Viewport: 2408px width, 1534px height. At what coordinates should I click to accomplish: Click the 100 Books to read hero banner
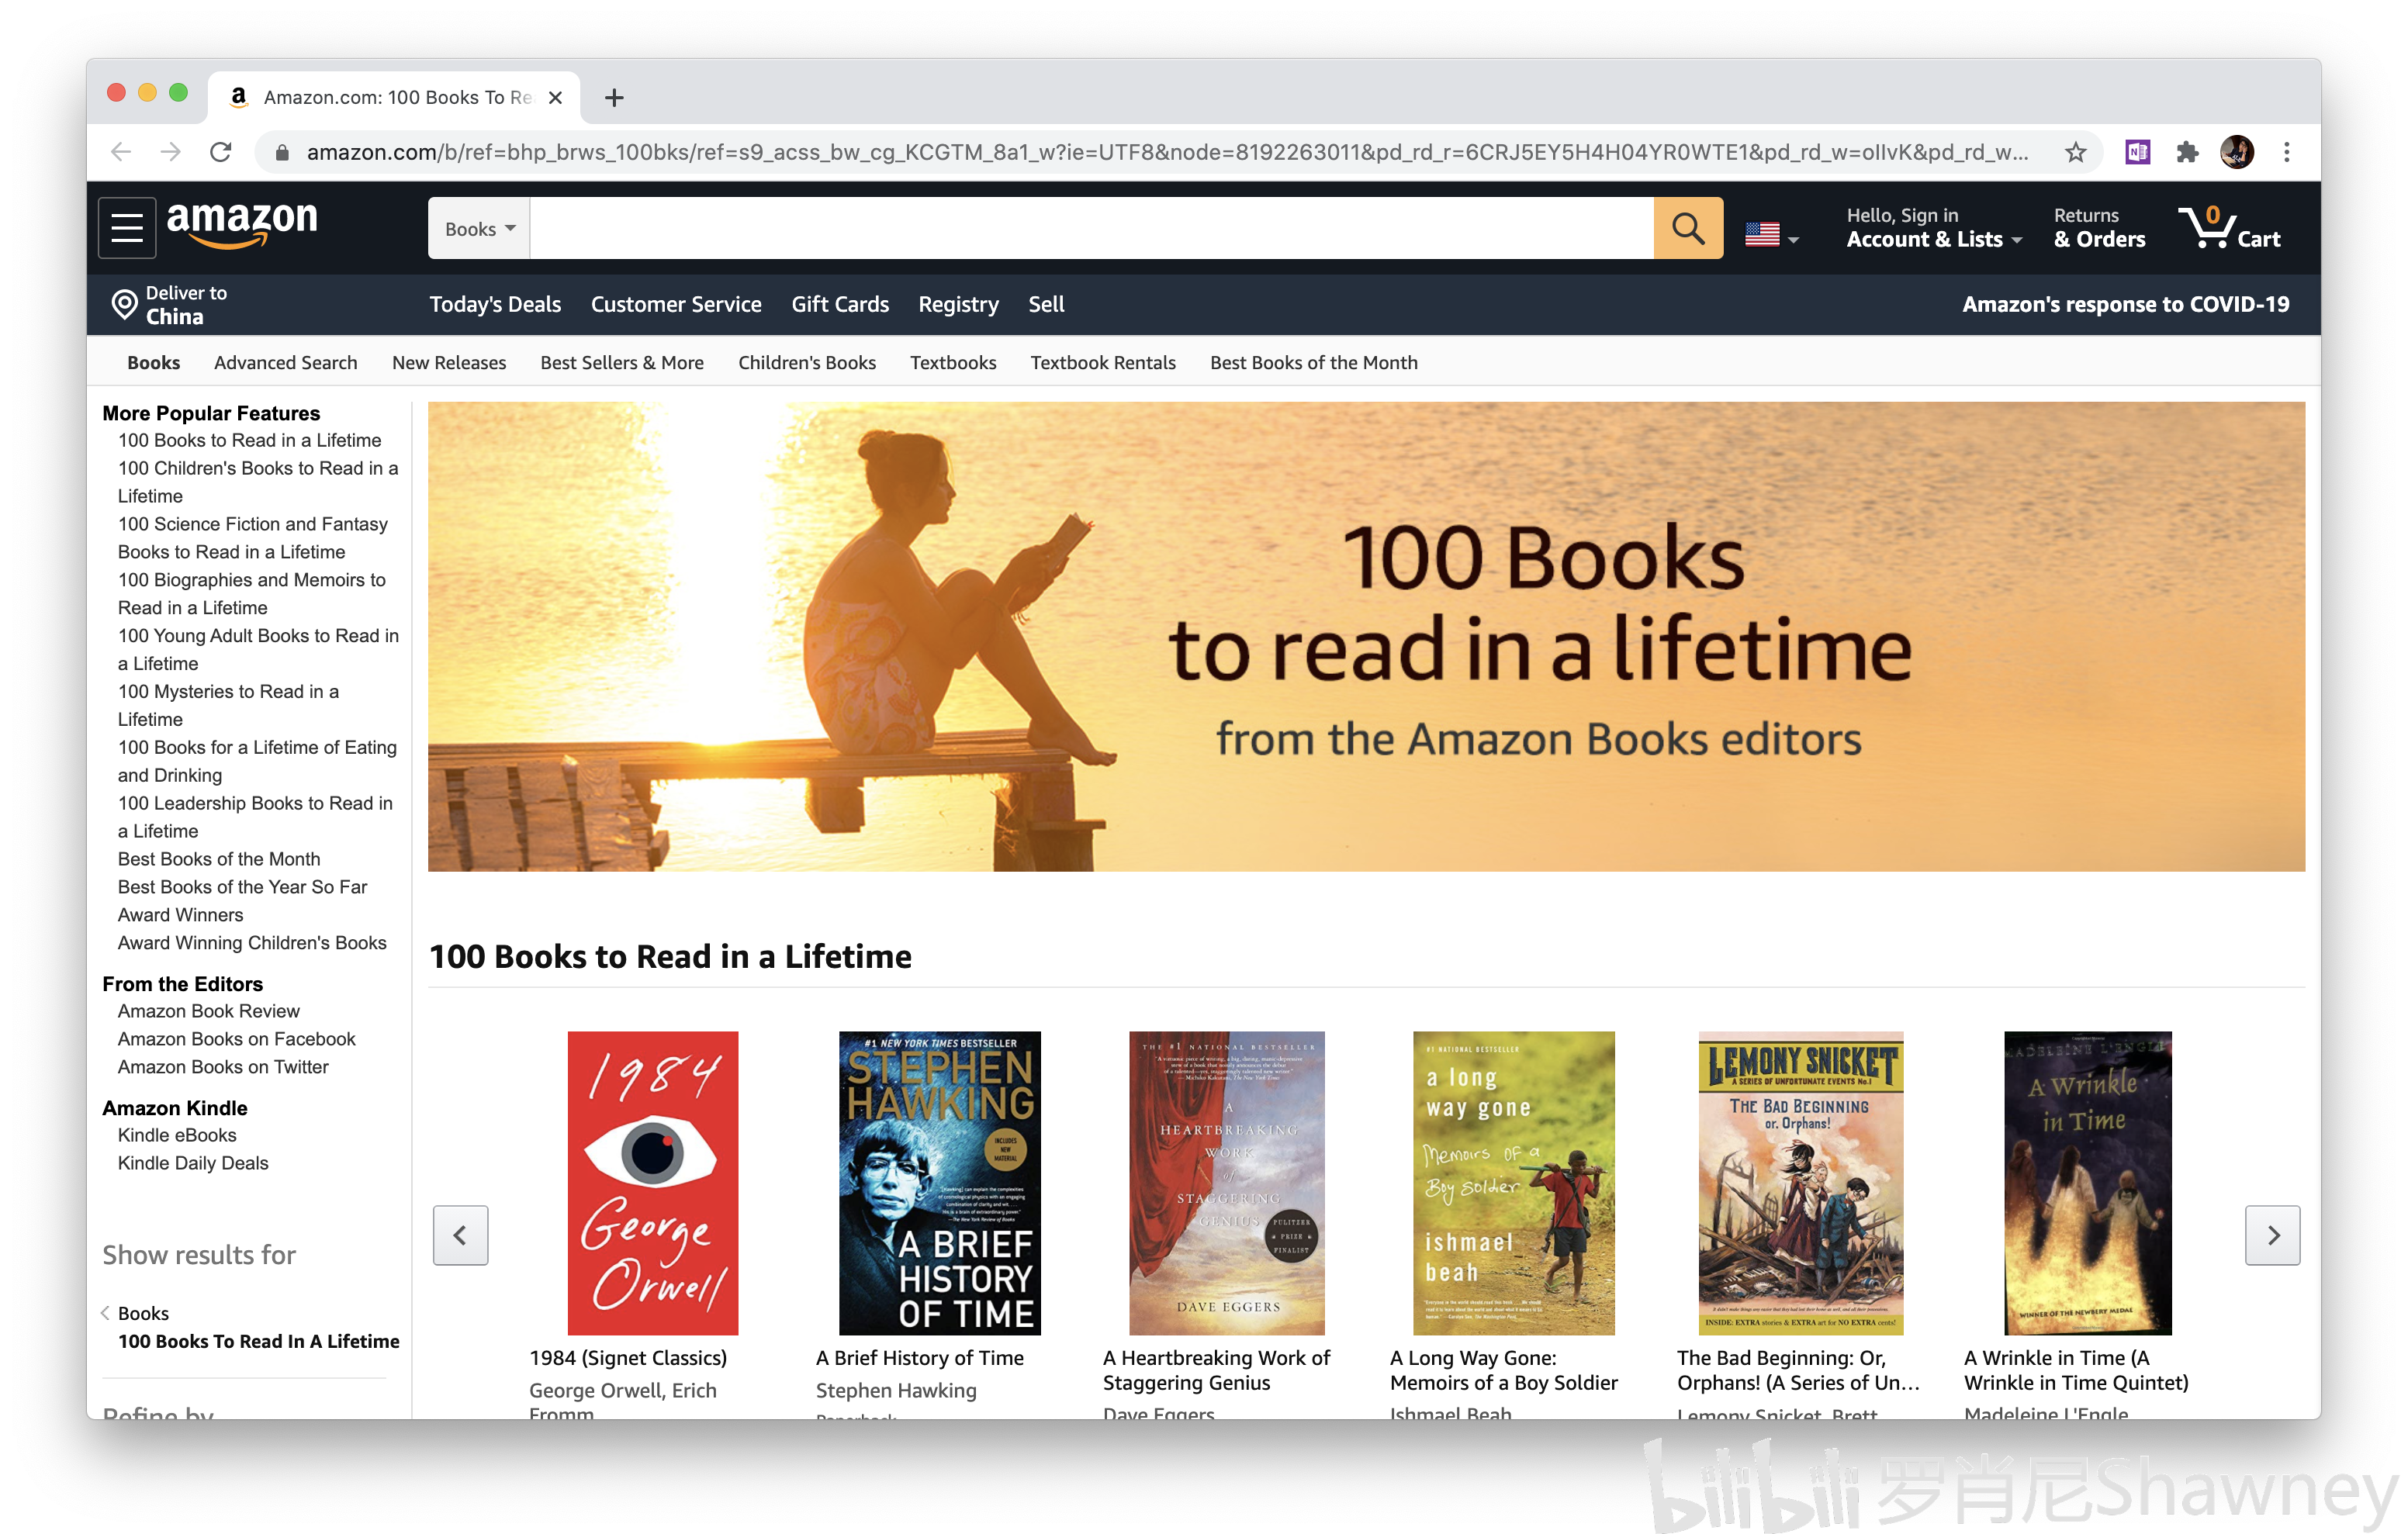click(x=1367, y=637)
